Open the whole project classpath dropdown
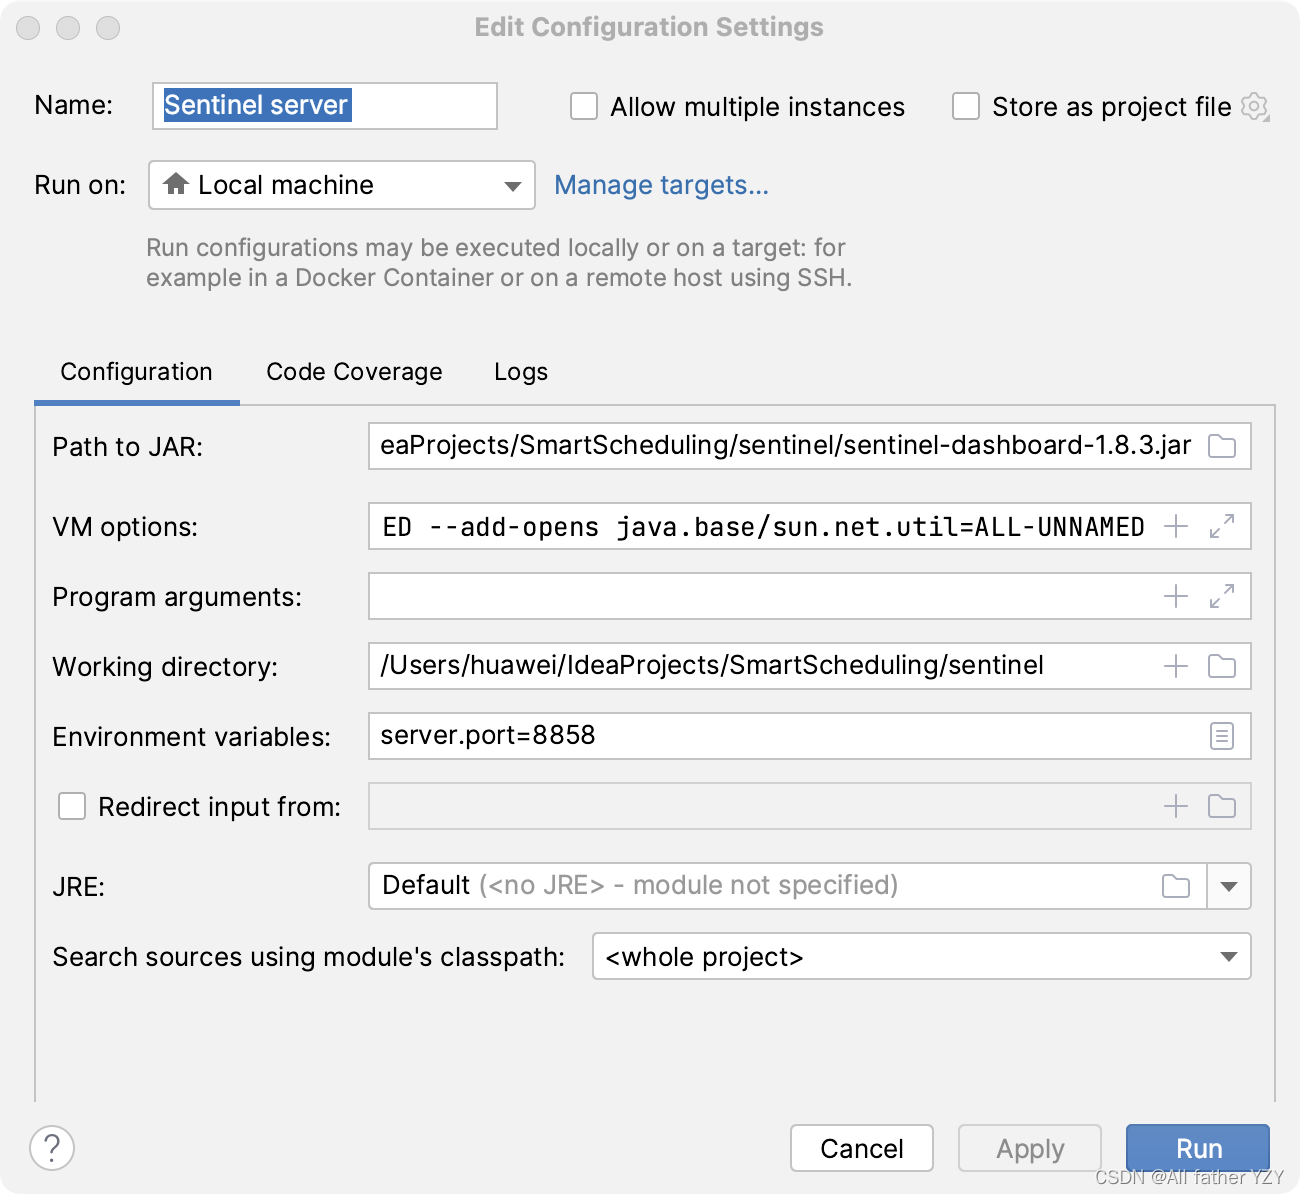1300x1194 pixels. 921,956
